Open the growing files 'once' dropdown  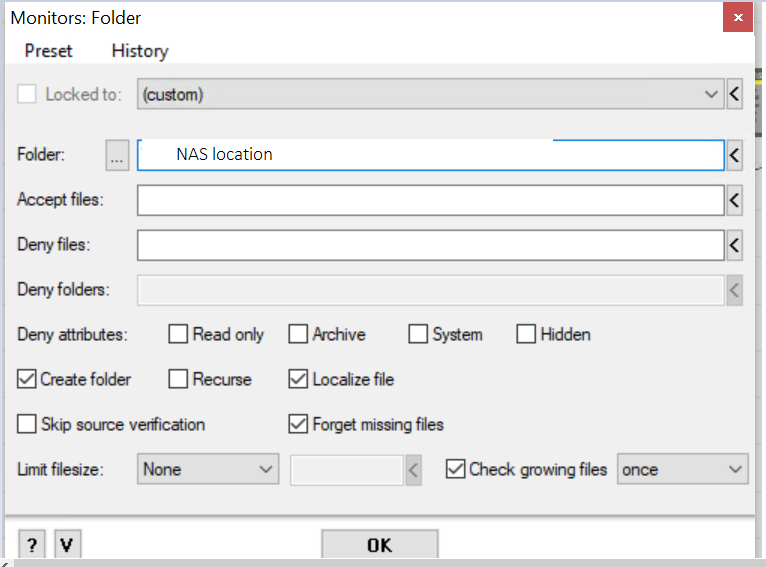682,469
